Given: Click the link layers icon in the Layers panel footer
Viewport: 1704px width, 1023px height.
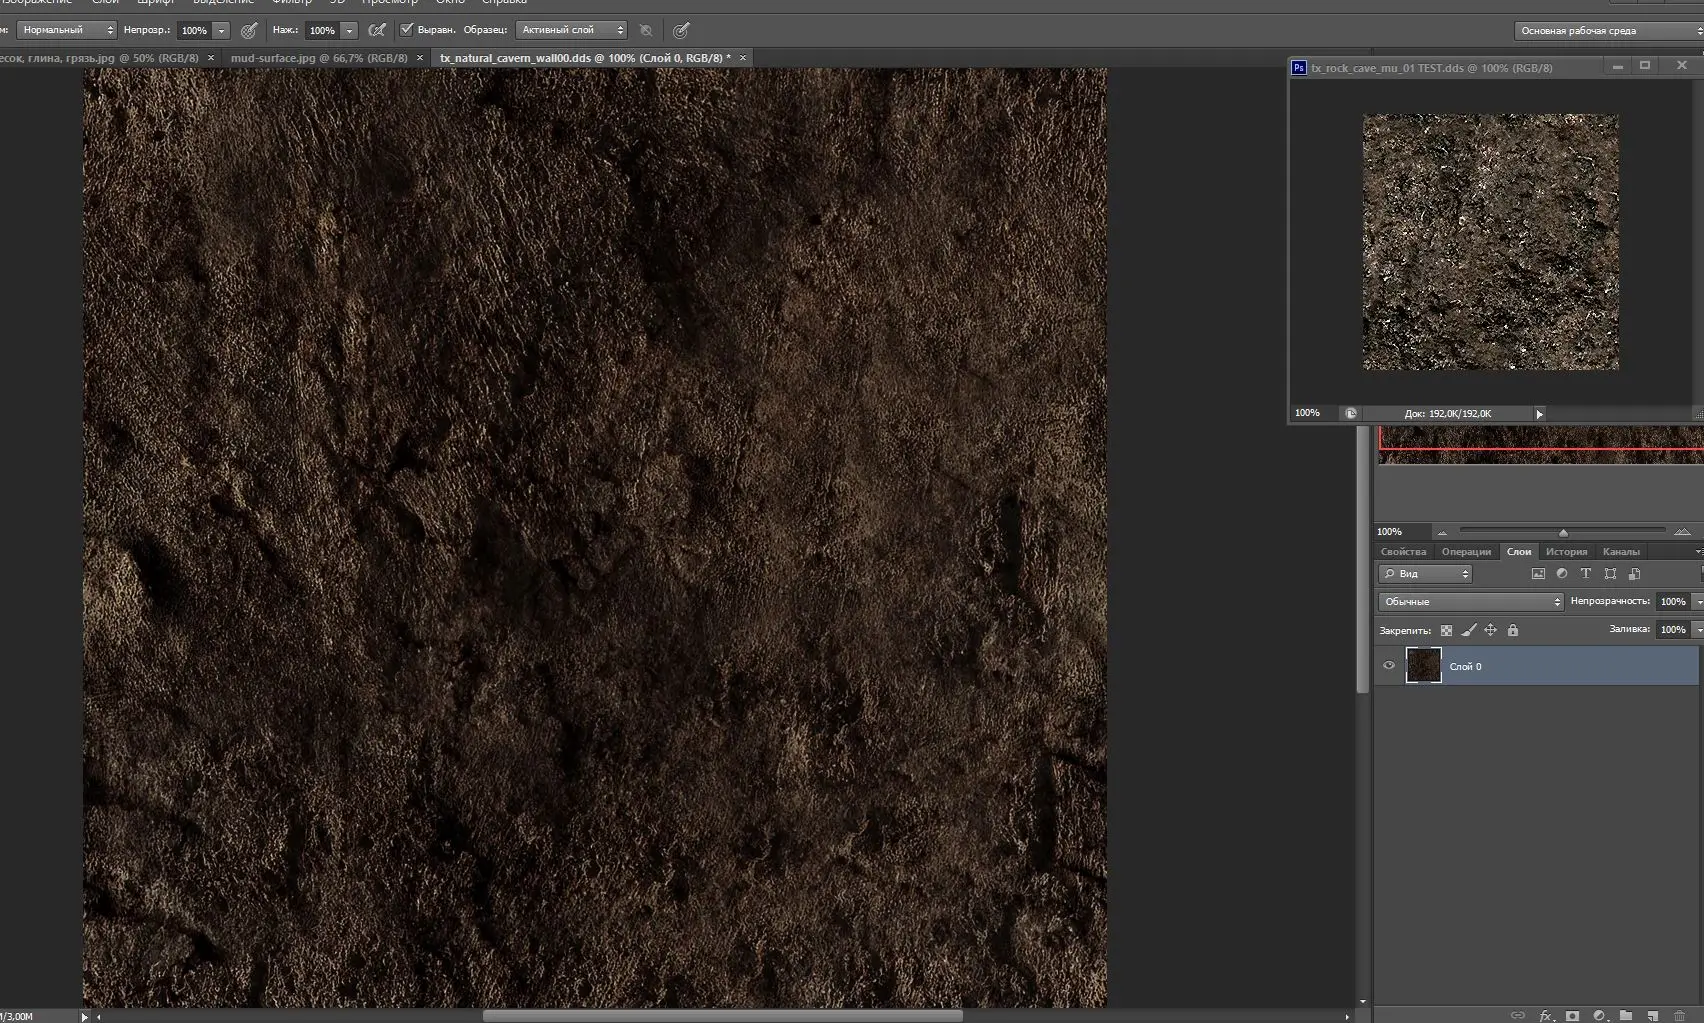Looking at the screenshot, I should point(1517,1015).
